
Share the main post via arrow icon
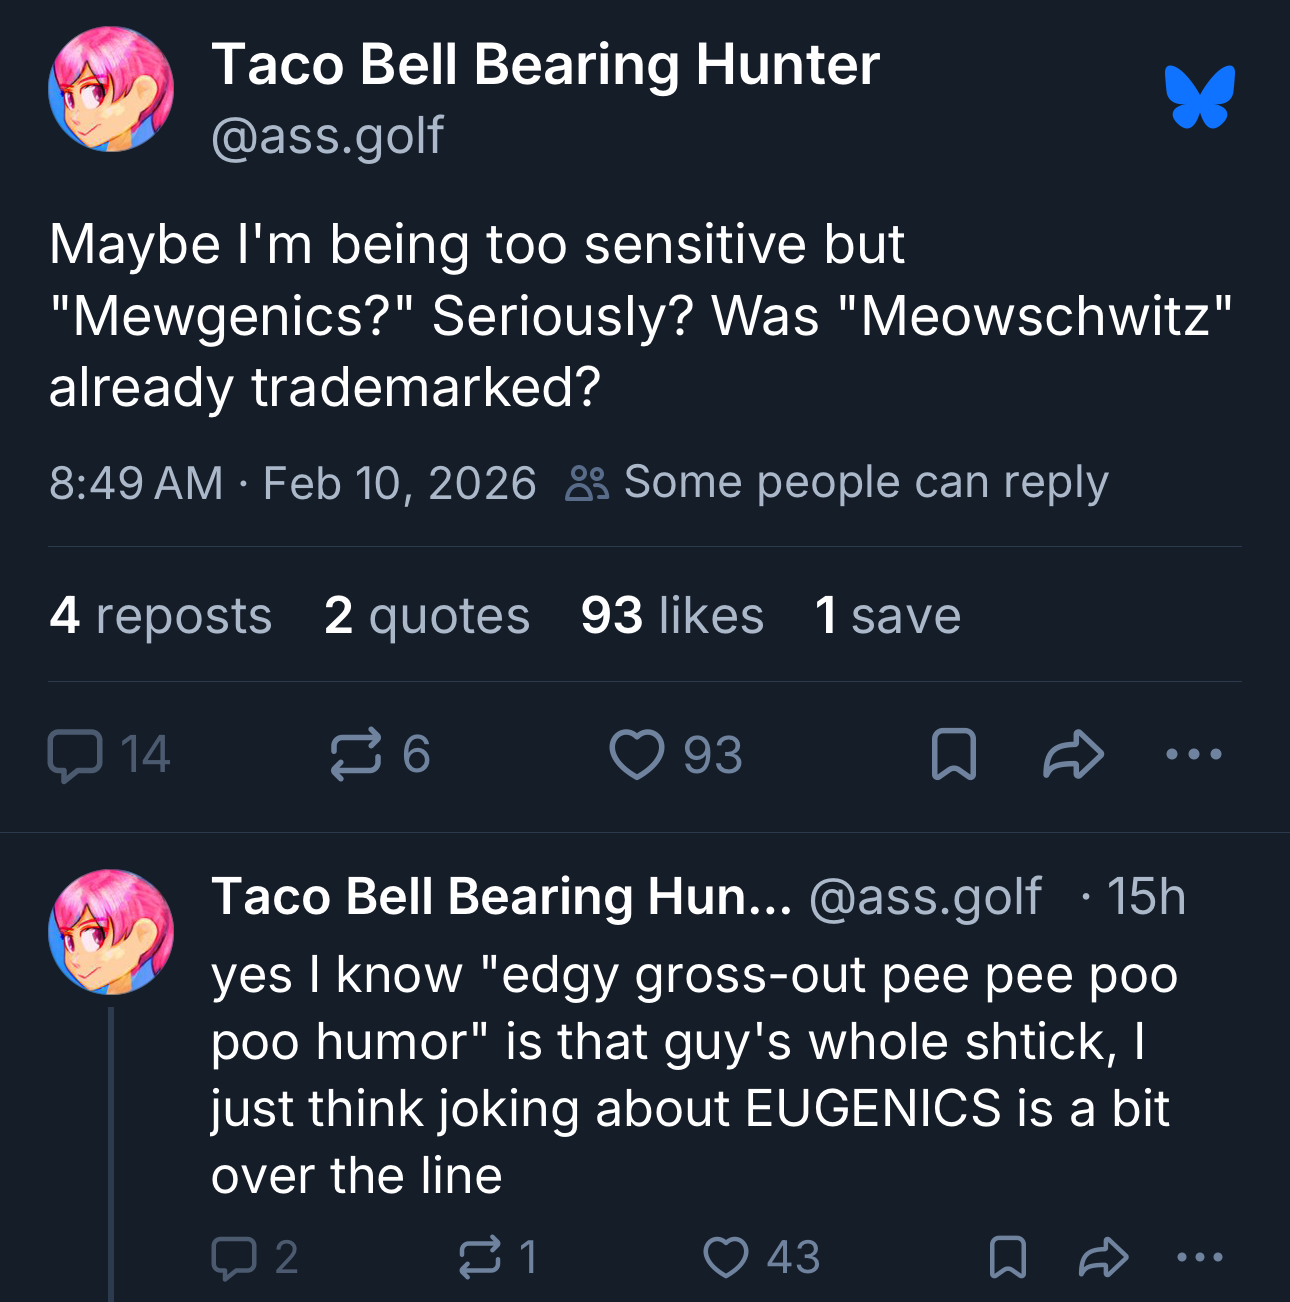(x=1073, y=754)
